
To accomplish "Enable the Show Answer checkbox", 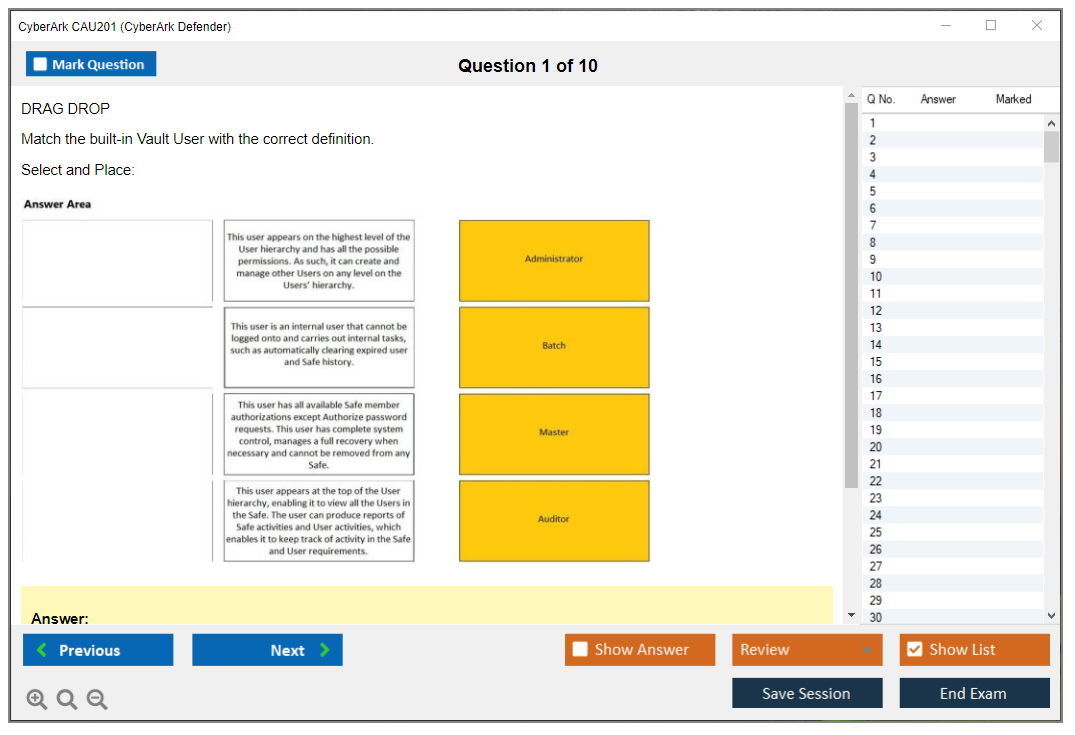I will (x=580, y=650).
